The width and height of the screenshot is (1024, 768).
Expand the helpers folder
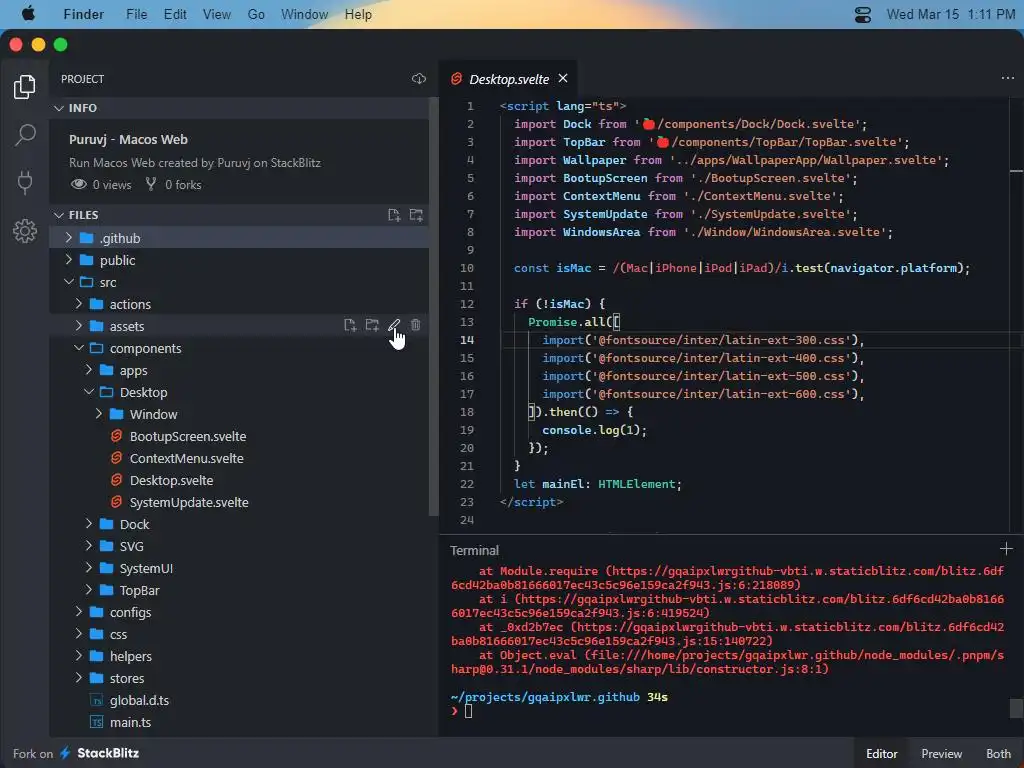[x=78, y=656]
